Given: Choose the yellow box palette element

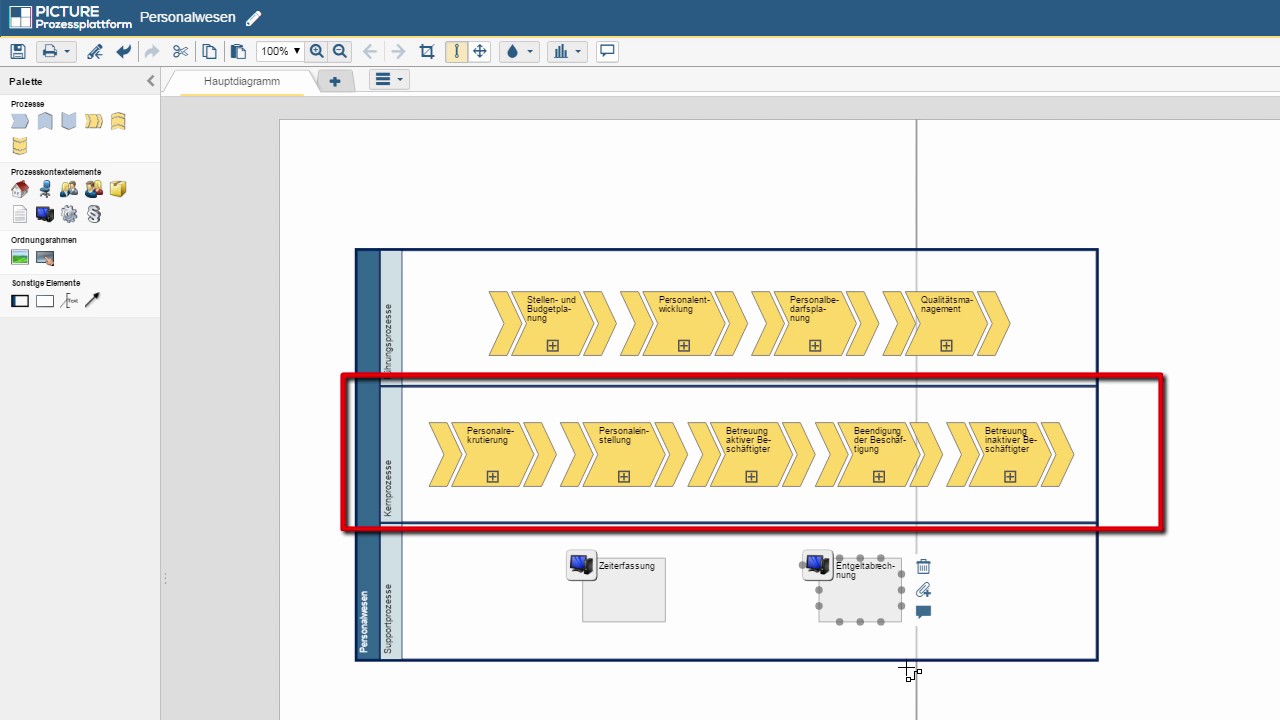Looking at the screenshot, I should [118, 188].
